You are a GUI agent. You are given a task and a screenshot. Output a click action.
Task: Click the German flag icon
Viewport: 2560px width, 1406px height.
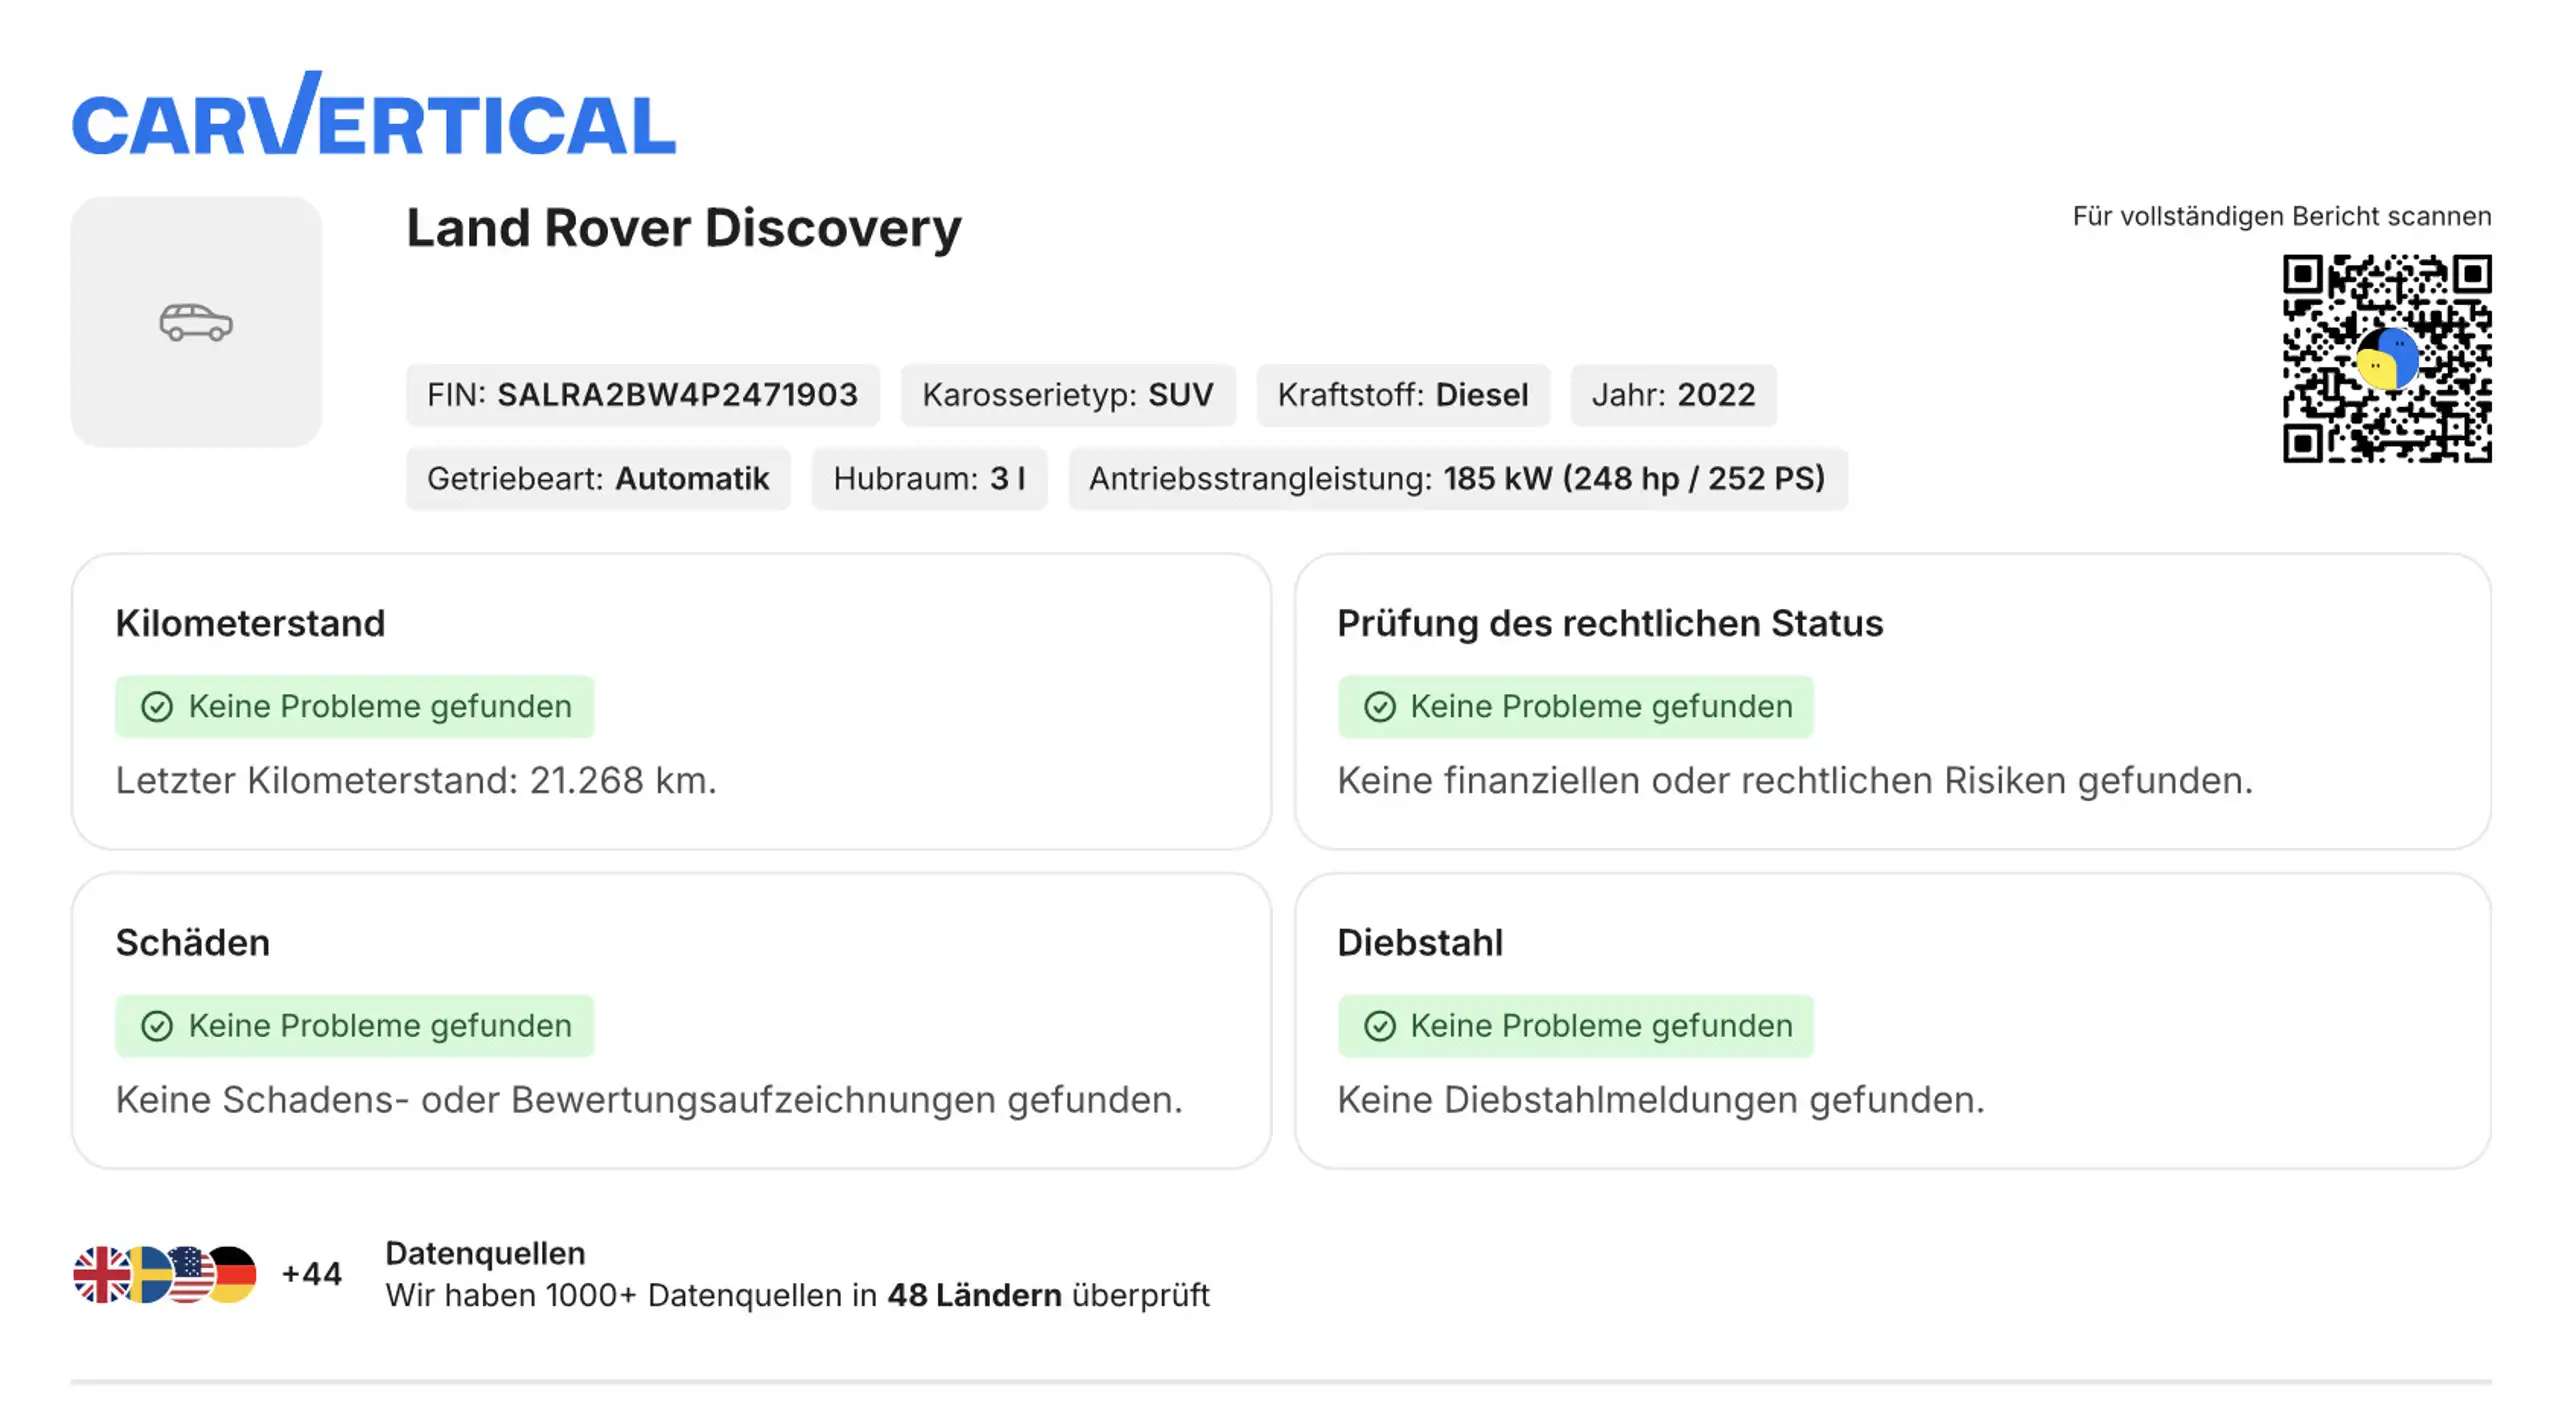point(234,1274)
